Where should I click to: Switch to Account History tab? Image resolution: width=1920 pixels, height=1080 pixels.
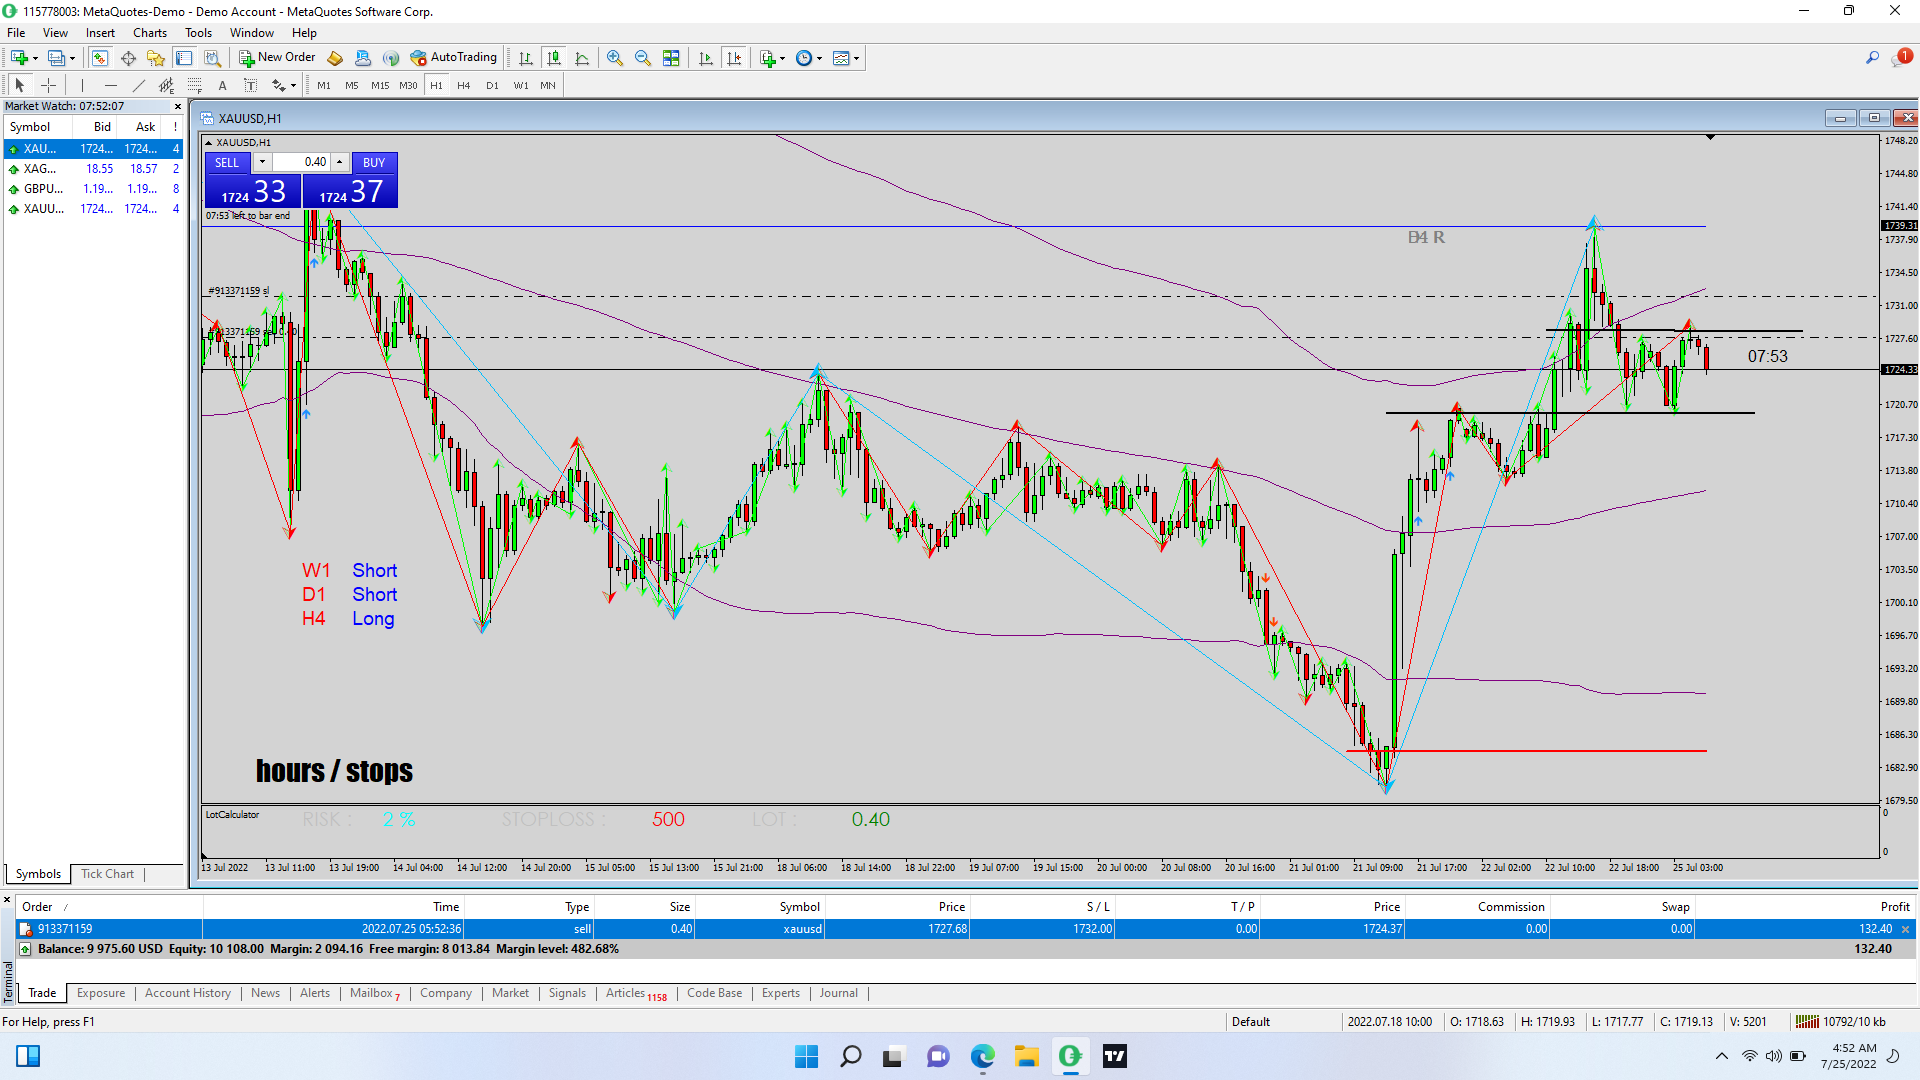[187, 993]
